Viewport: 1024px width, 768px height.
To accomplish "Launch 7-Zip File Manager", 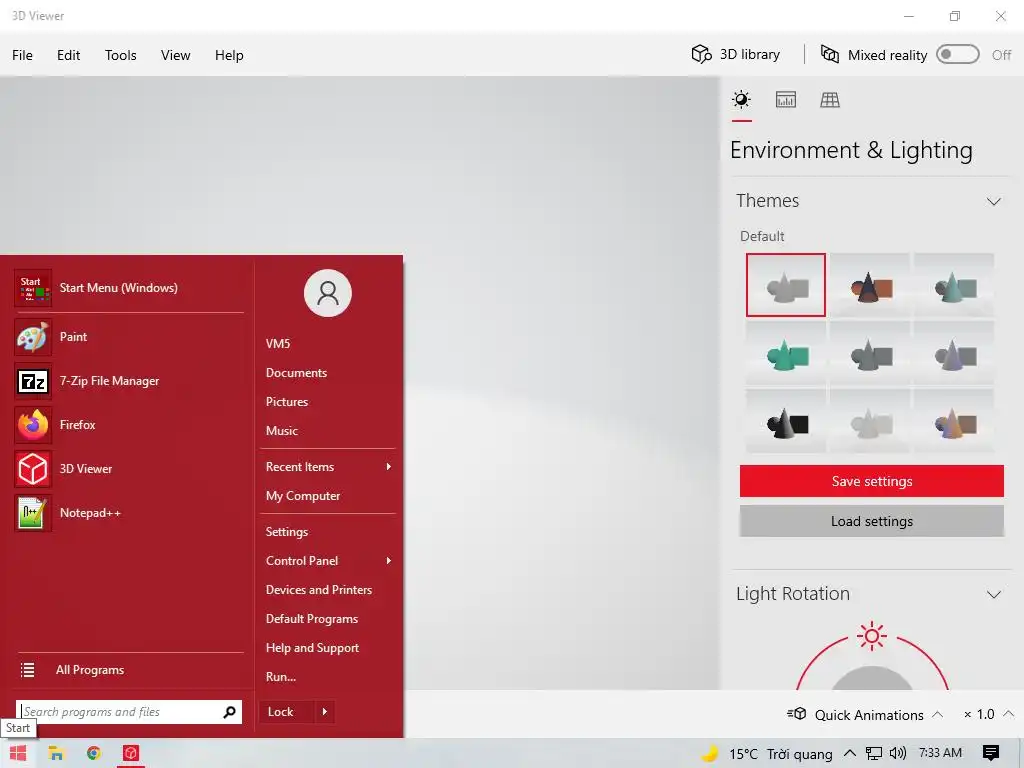I will pos(129,381).
